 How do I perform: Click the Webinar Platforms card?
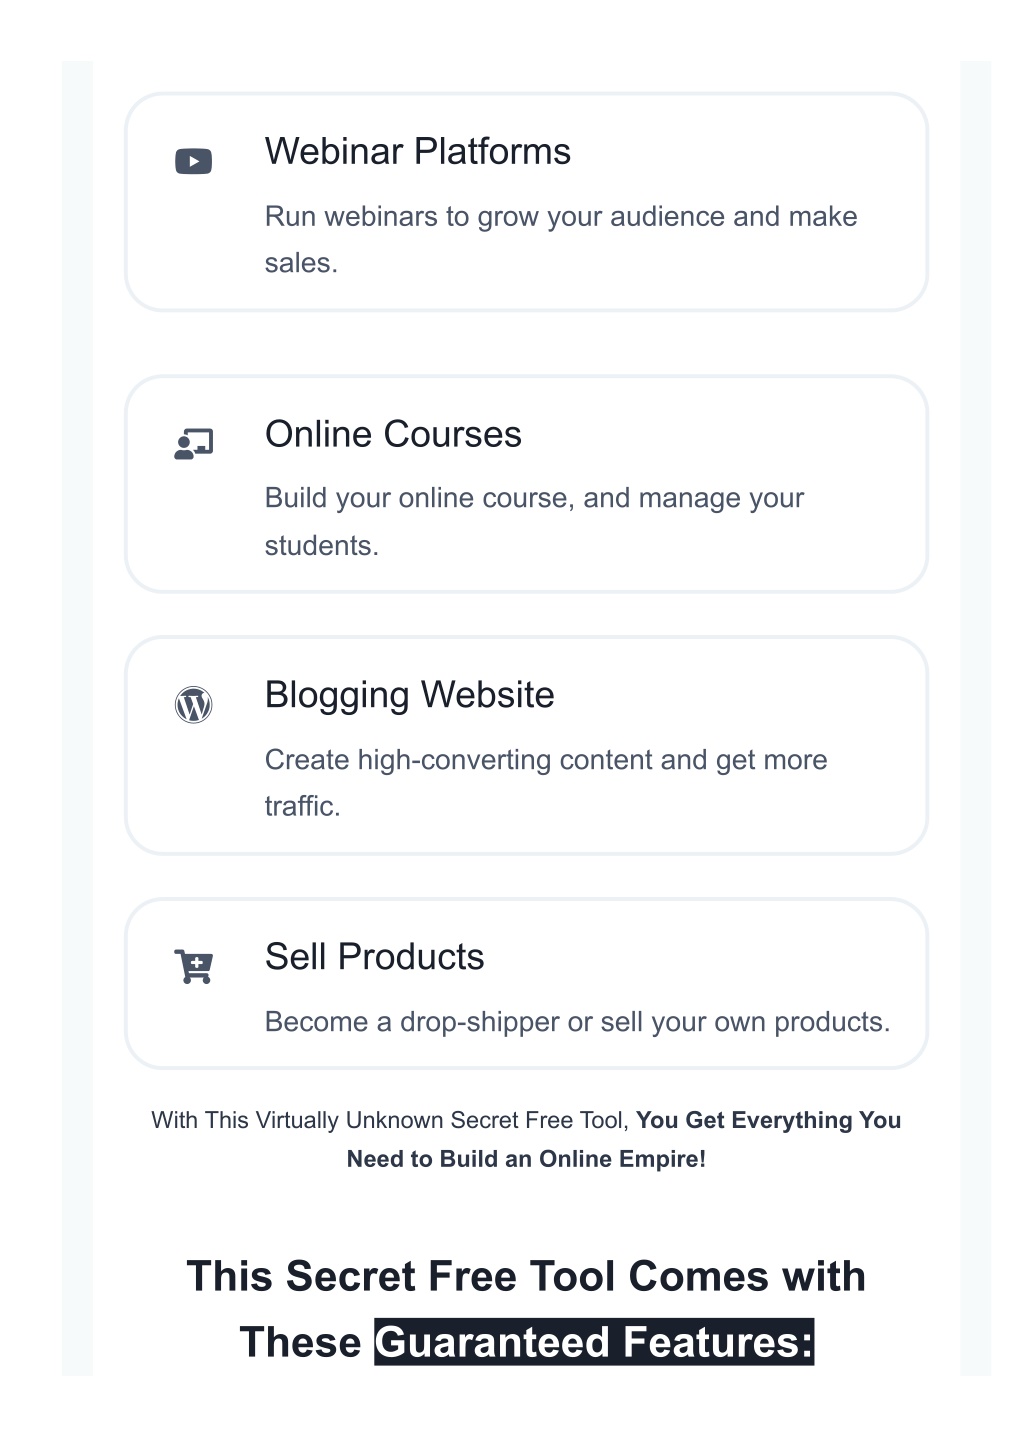pos(526,202)
